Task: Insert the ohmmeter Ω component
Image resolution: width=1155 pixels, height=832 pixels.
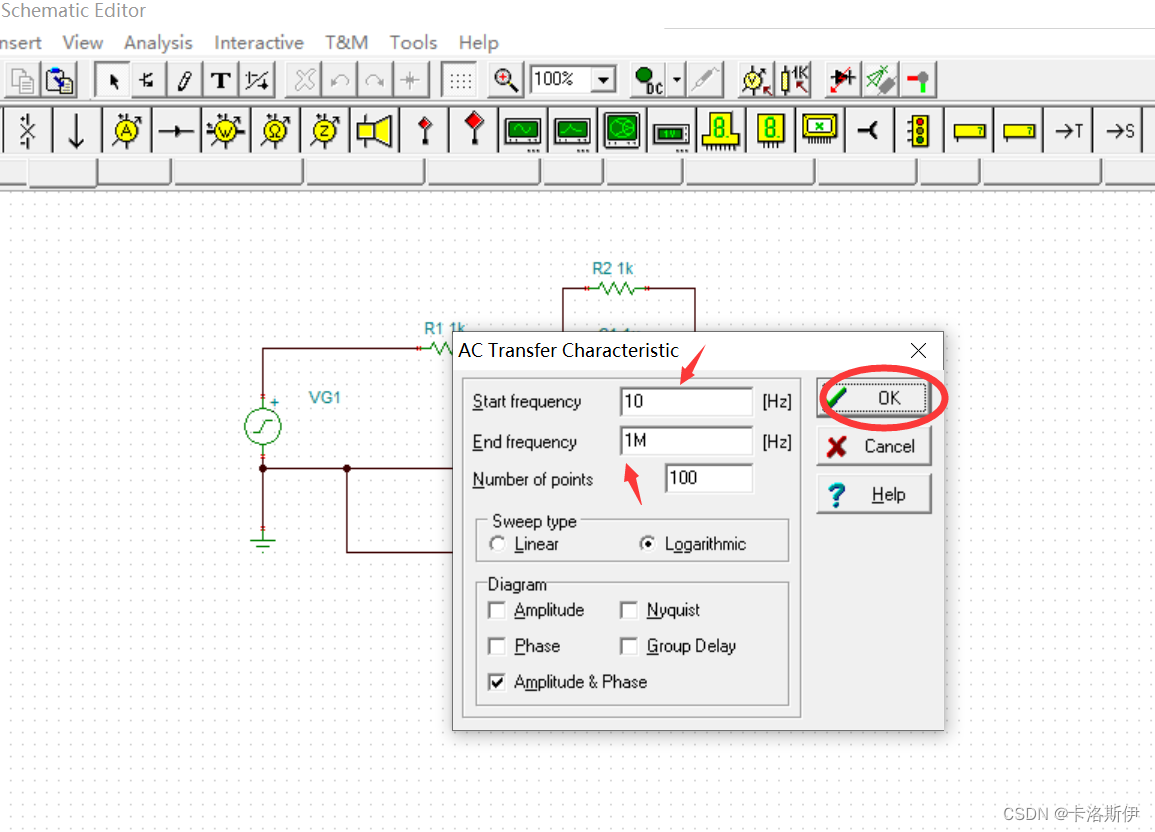Action: click(275, 131)
